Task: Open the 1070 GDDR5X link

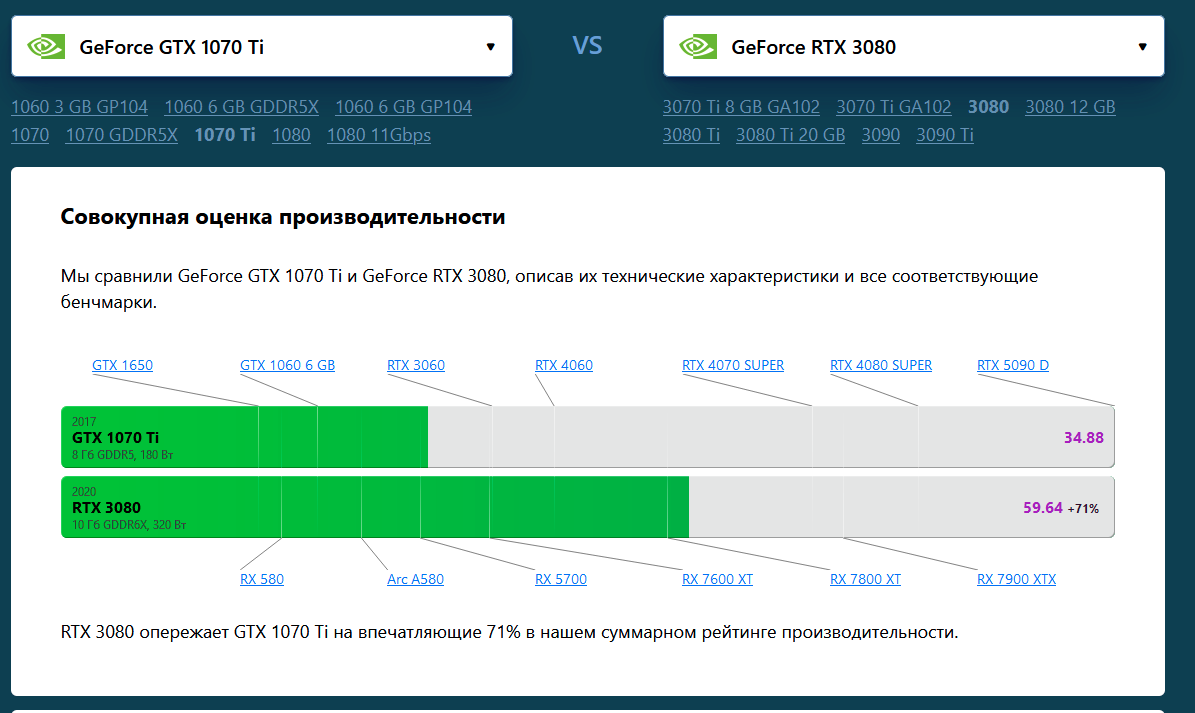Action: [121, 135]
